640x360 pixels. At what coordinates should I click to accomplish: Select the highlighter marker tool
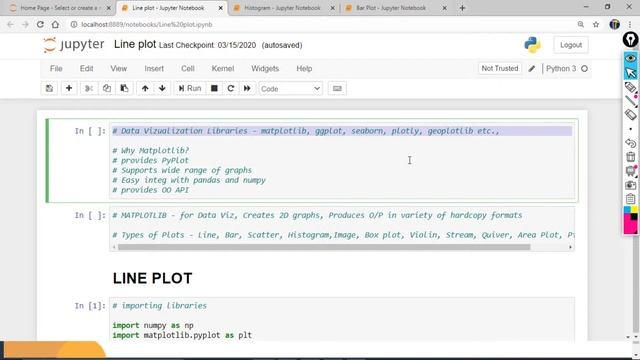(631, 87)
